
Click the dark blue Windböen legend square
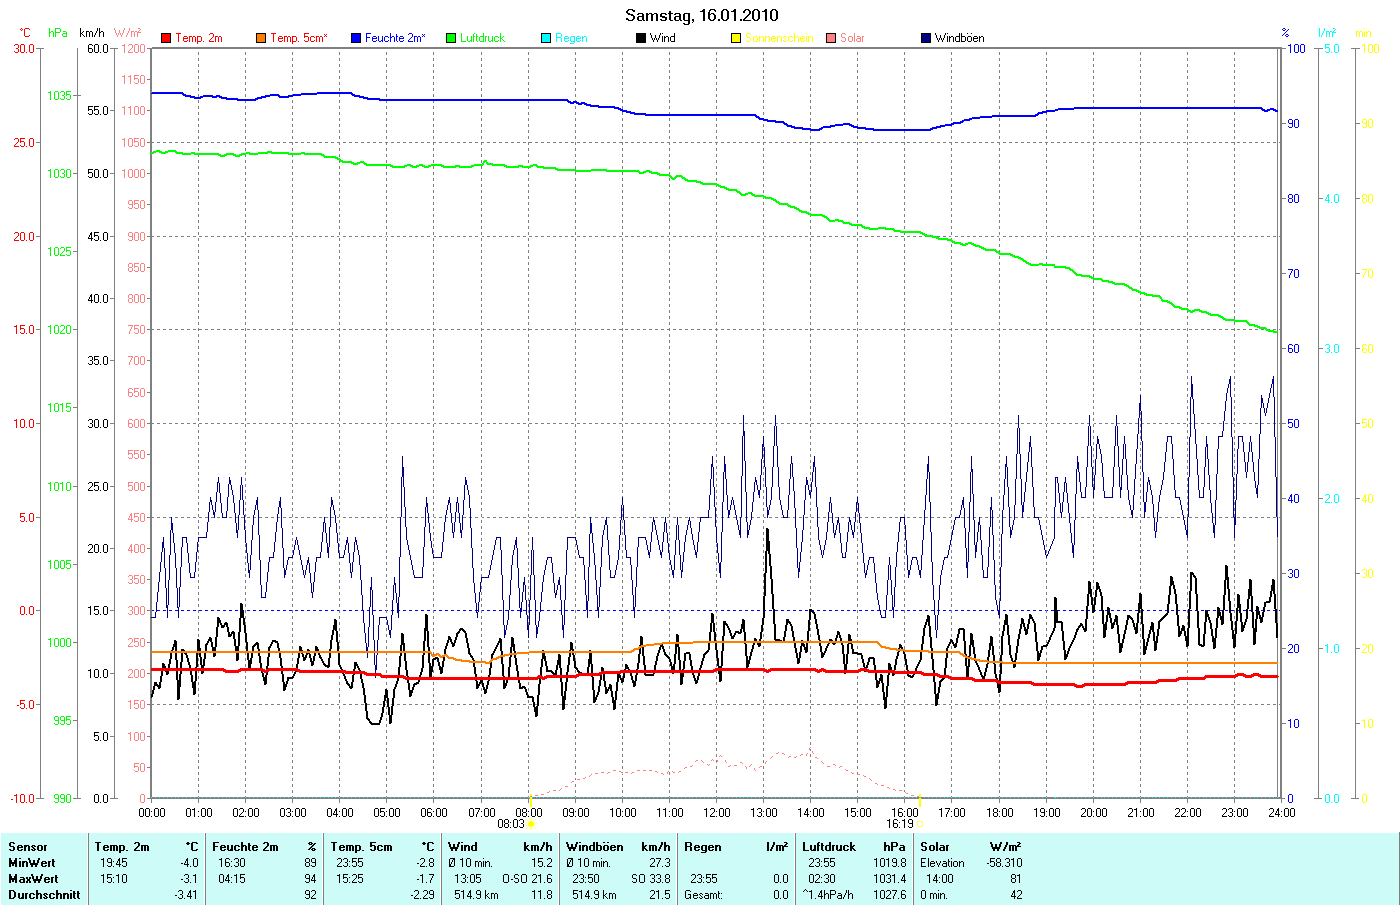(x=926, y=38)
